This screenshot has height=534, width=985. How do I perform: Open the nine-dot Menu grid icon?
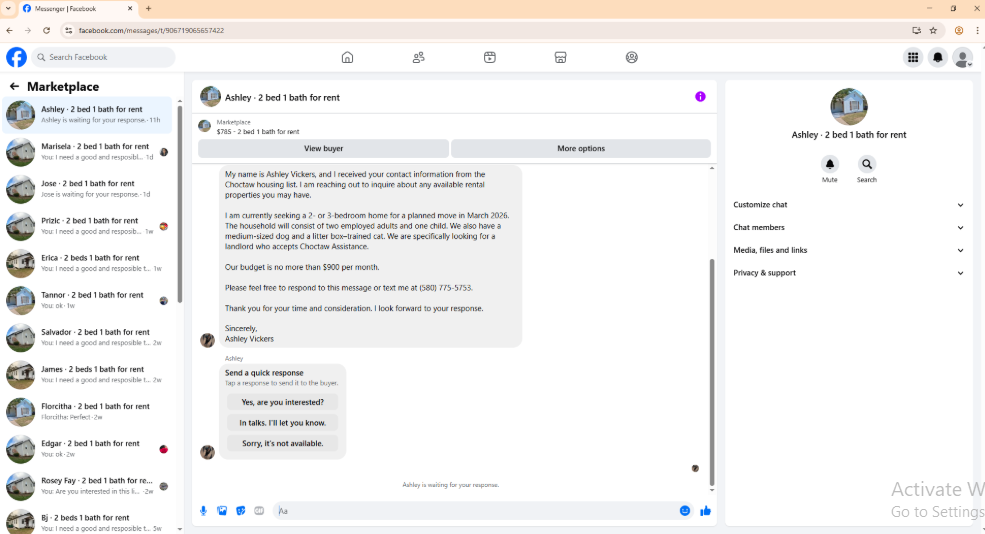coord(913,57)
